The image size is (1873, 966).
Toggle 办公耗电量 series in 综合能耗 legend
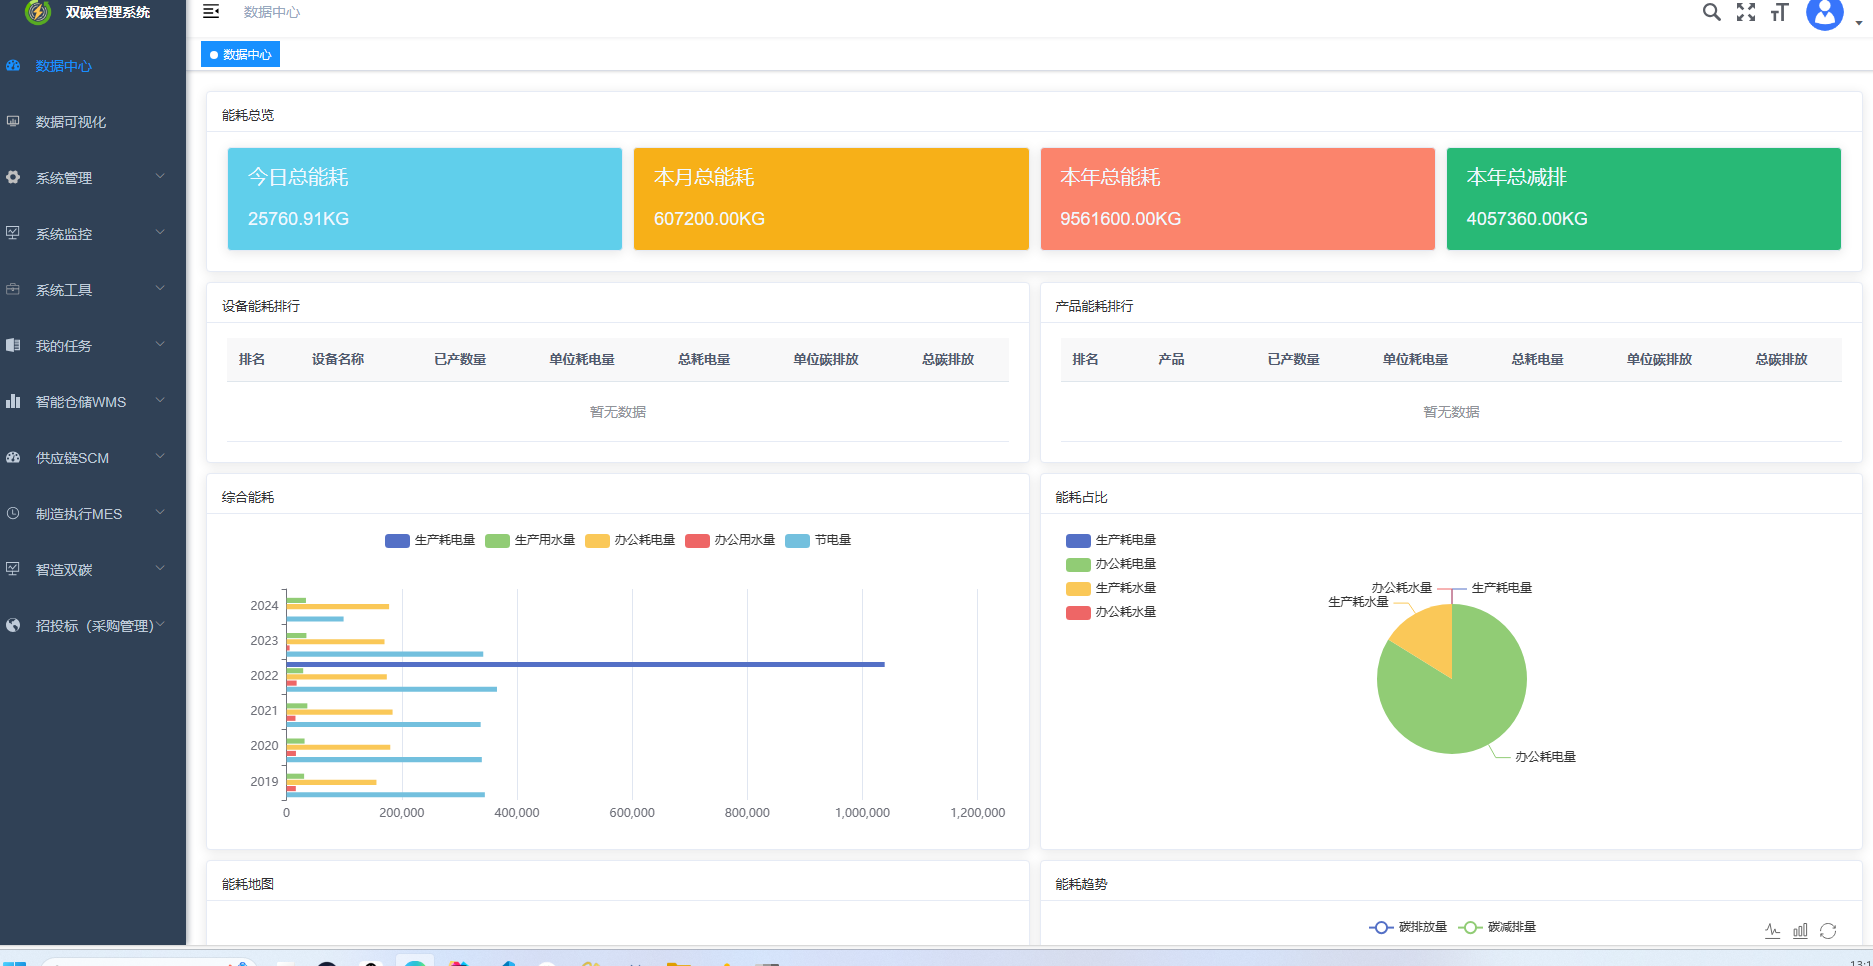630,540
